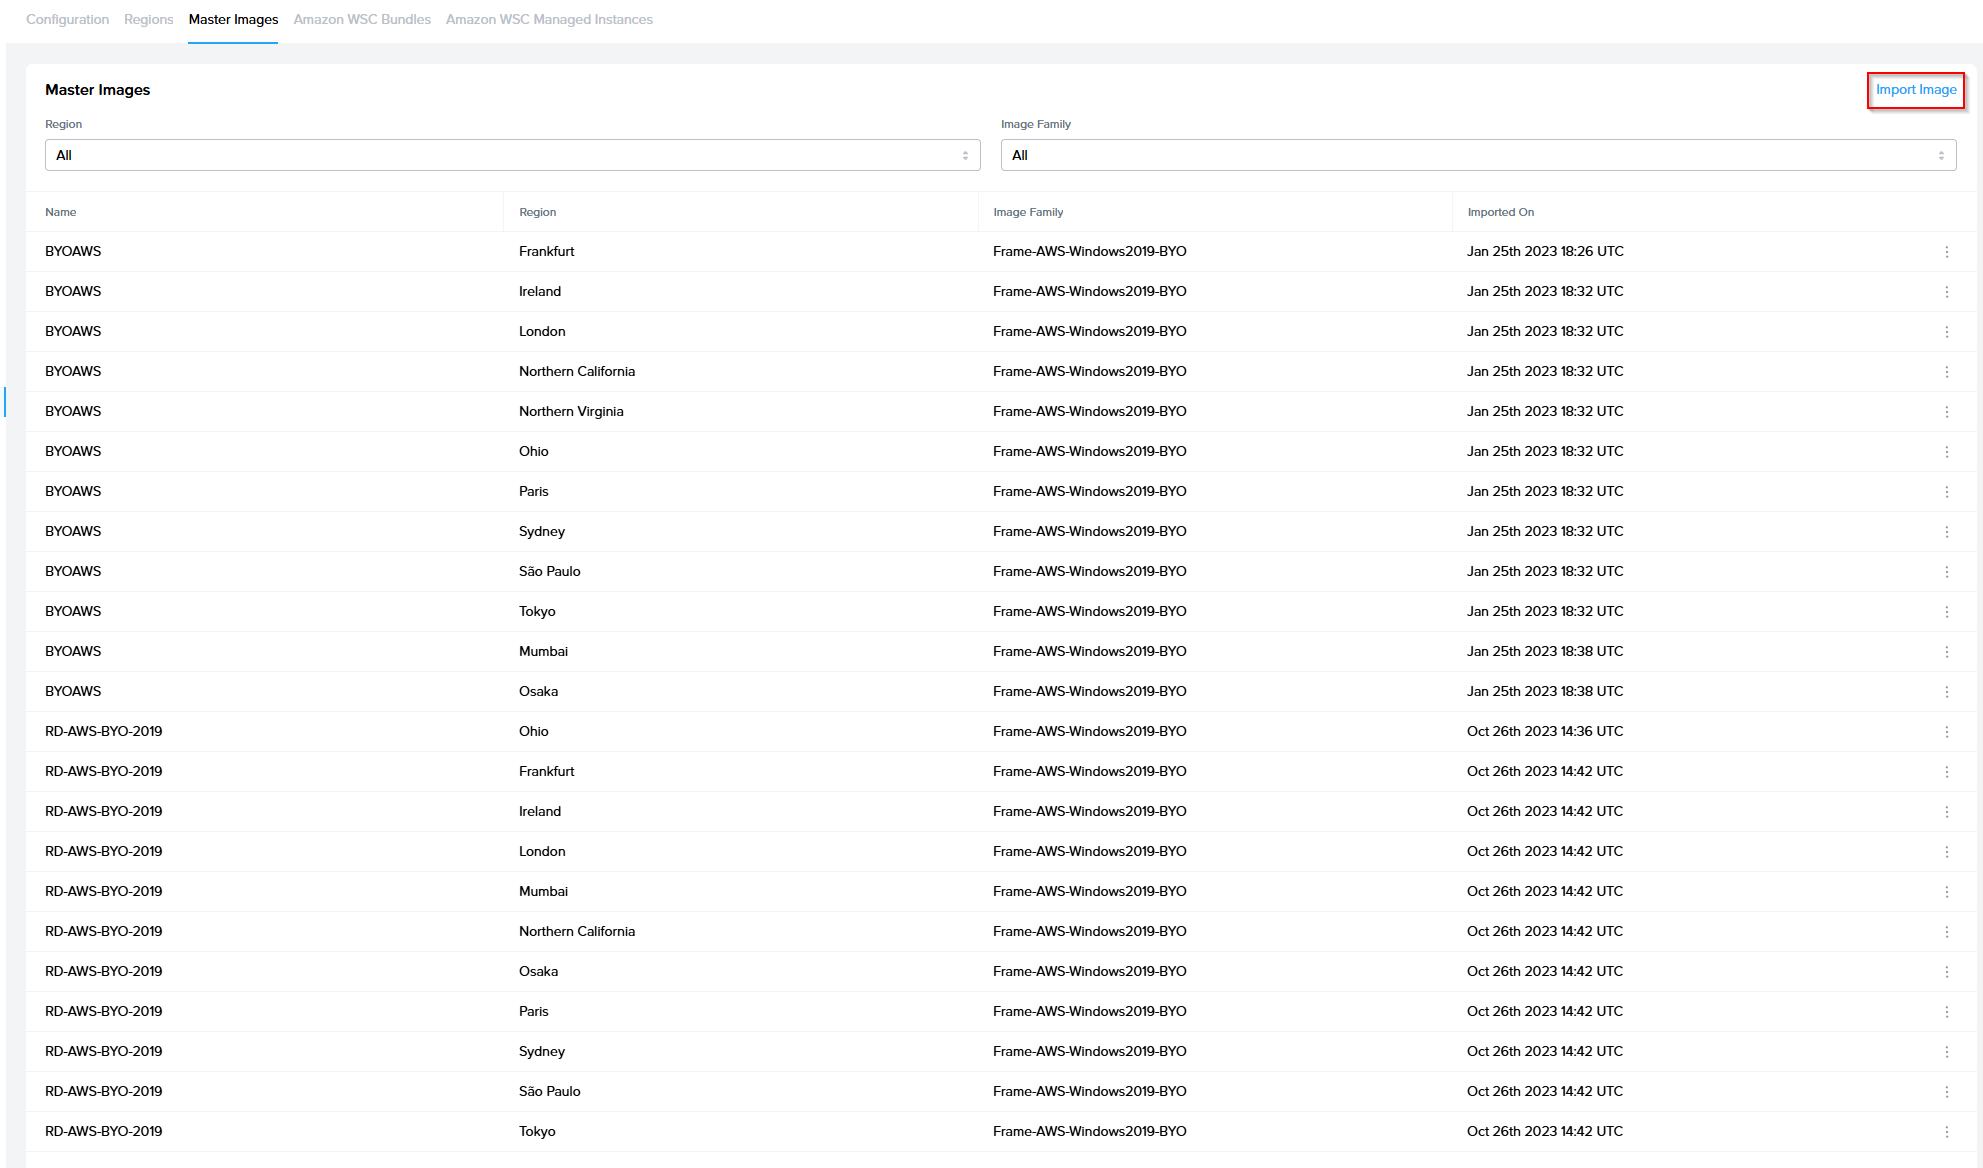The width and height of the screenshot is (1983, 1168).
Task: Click the Imported On column header
Action: click(1500, 212)
